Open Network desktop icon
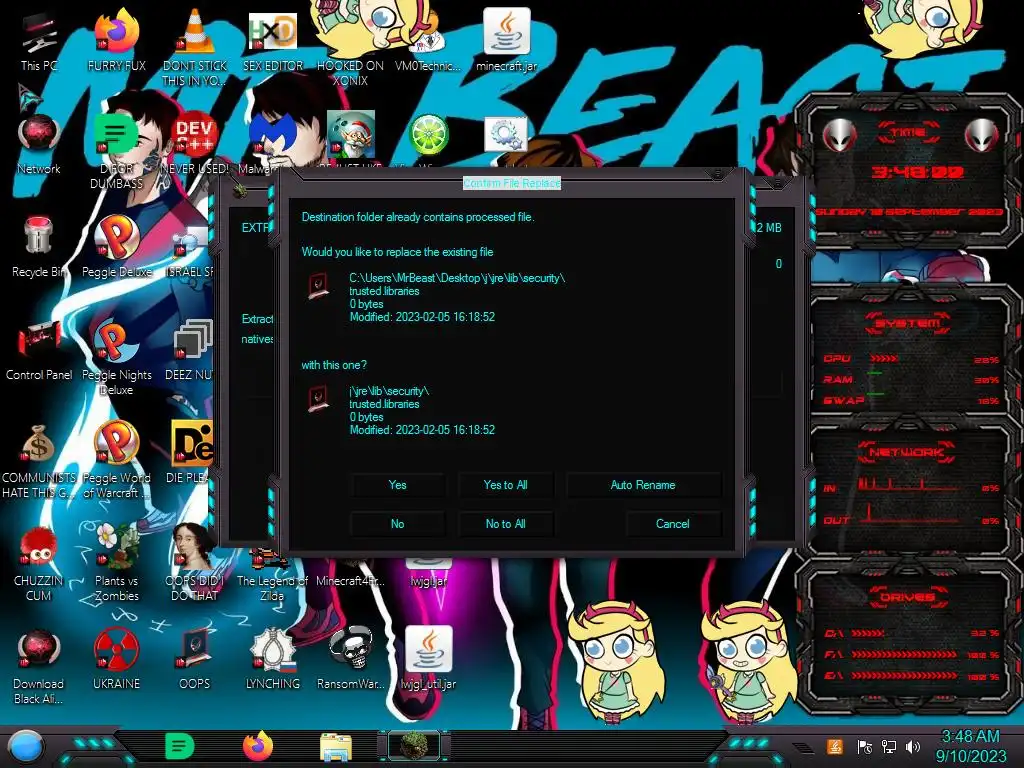This screenshot has width=1024, height=768. pos(39,145)
